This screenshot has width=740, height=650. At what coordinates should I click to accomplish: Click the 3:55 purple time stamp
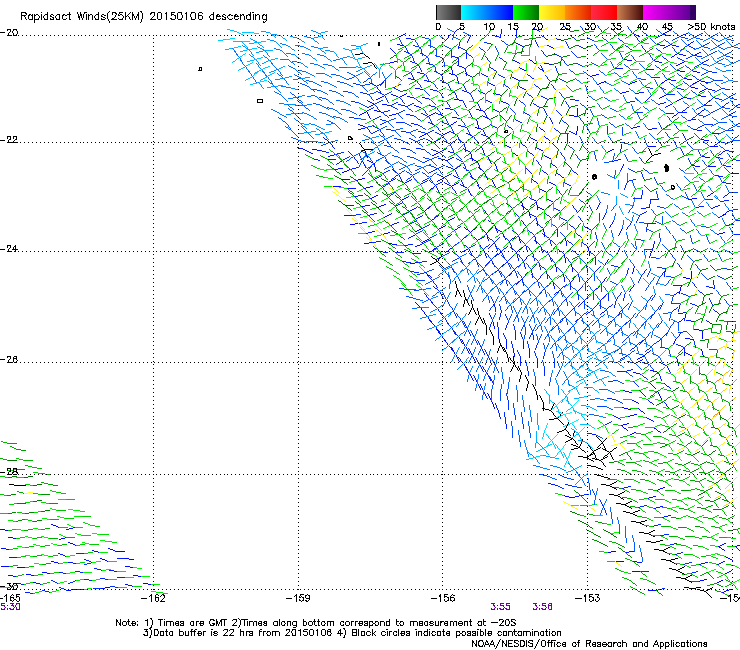point(500,607)
